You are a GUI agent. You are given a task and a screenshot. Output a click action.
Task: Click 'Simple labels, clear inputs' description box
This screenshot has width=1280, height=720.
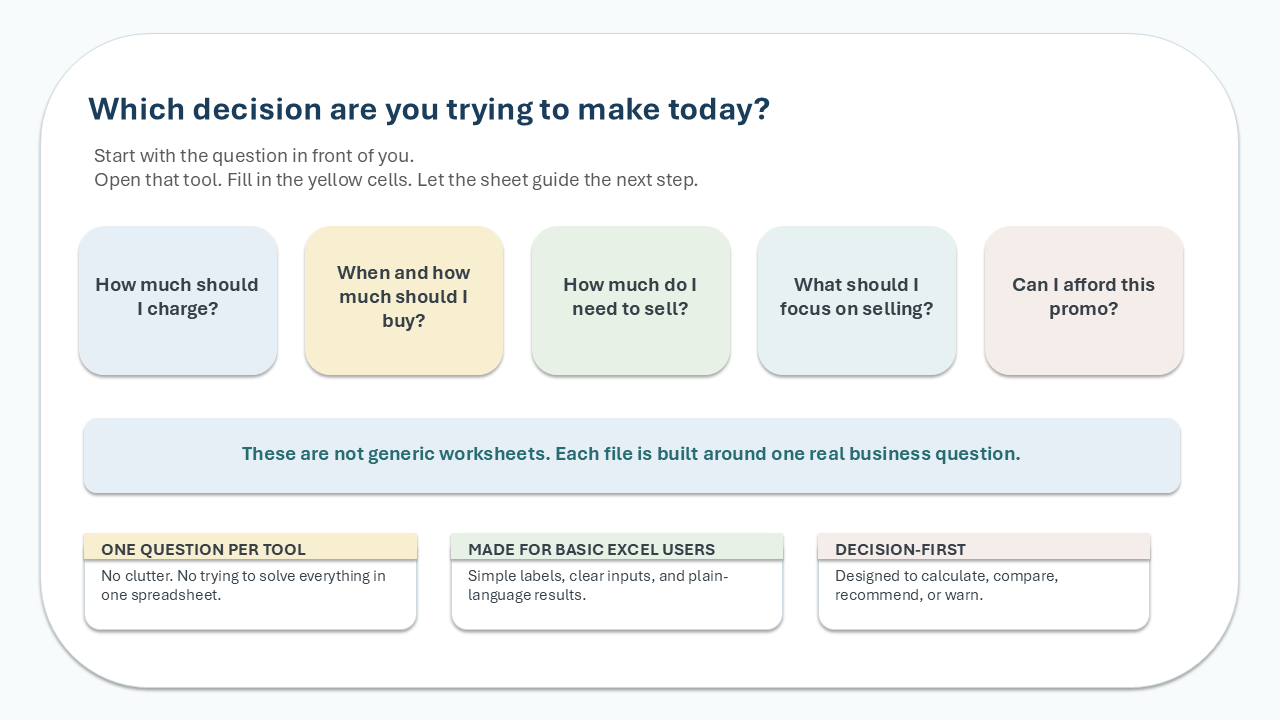pyautogui.click(x=617, y=594)
